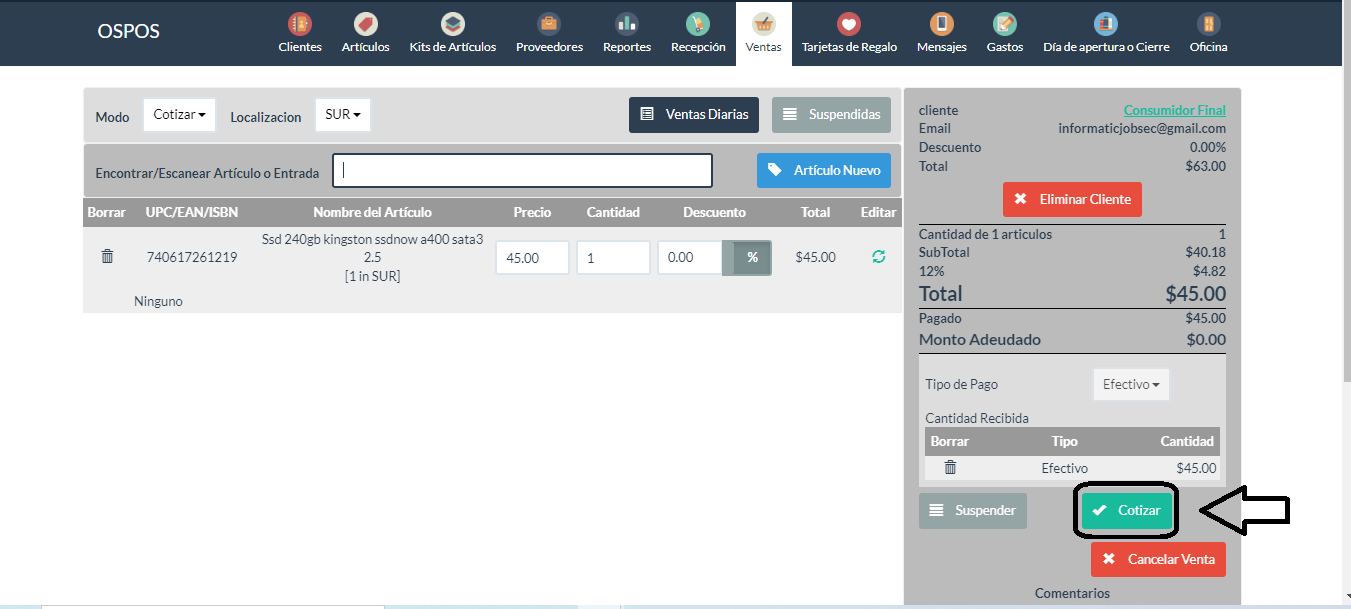Image resolution: width=1351 pixels, height=609 pixels.
Task: Click the SubTotal value $40.18
Action: pos(1205,252)
